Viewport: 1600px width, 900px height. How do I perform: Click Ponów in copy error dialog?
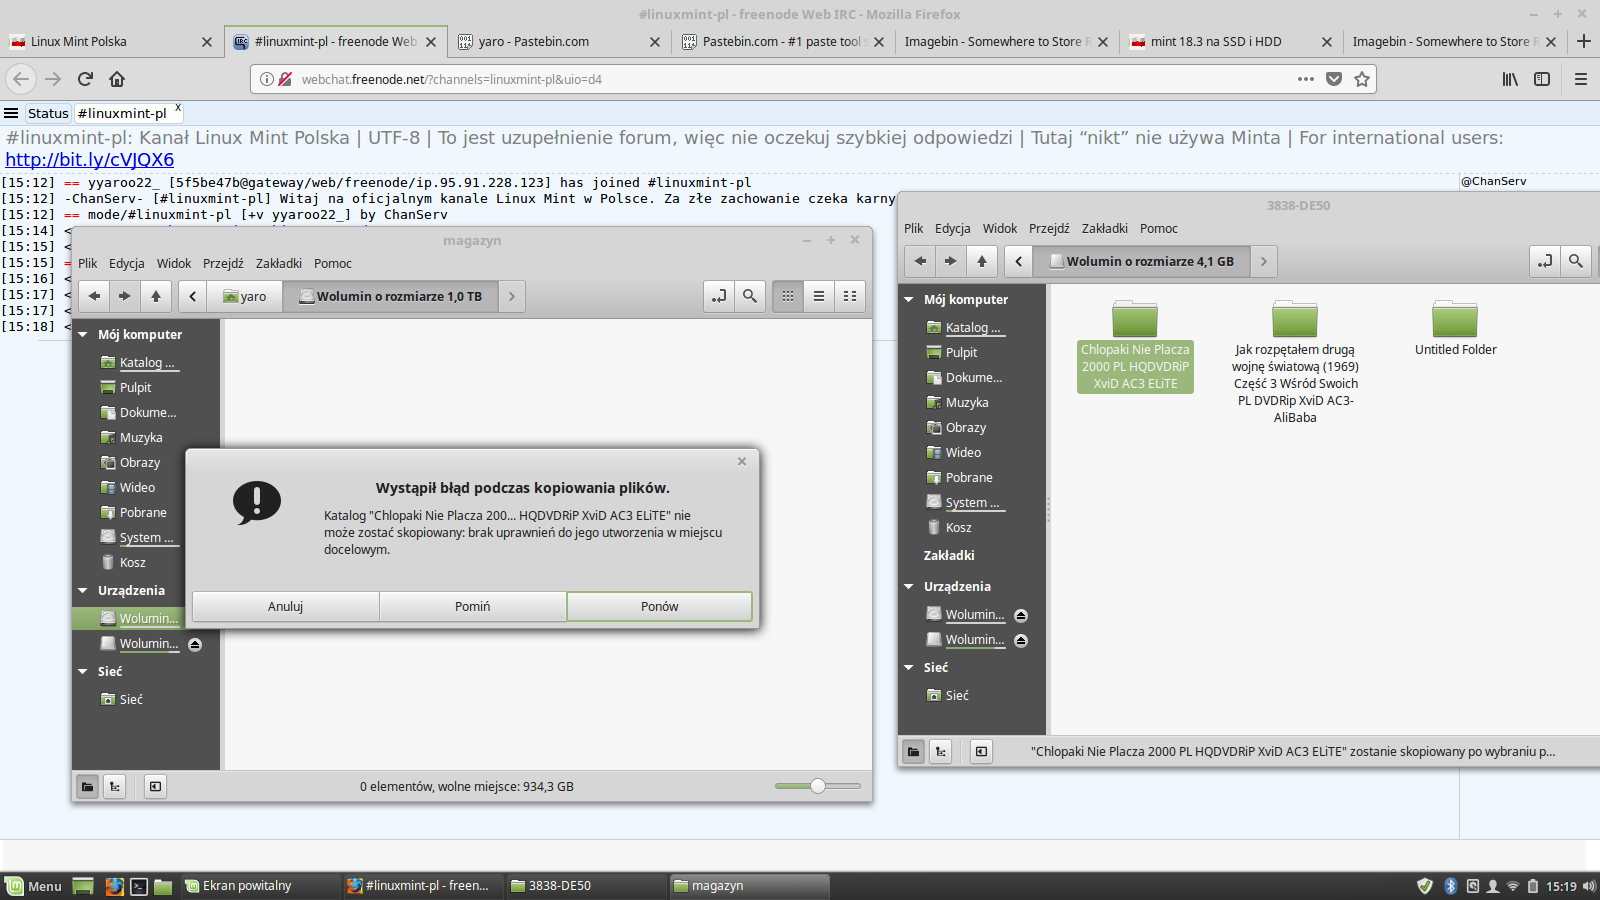(659, 607)
